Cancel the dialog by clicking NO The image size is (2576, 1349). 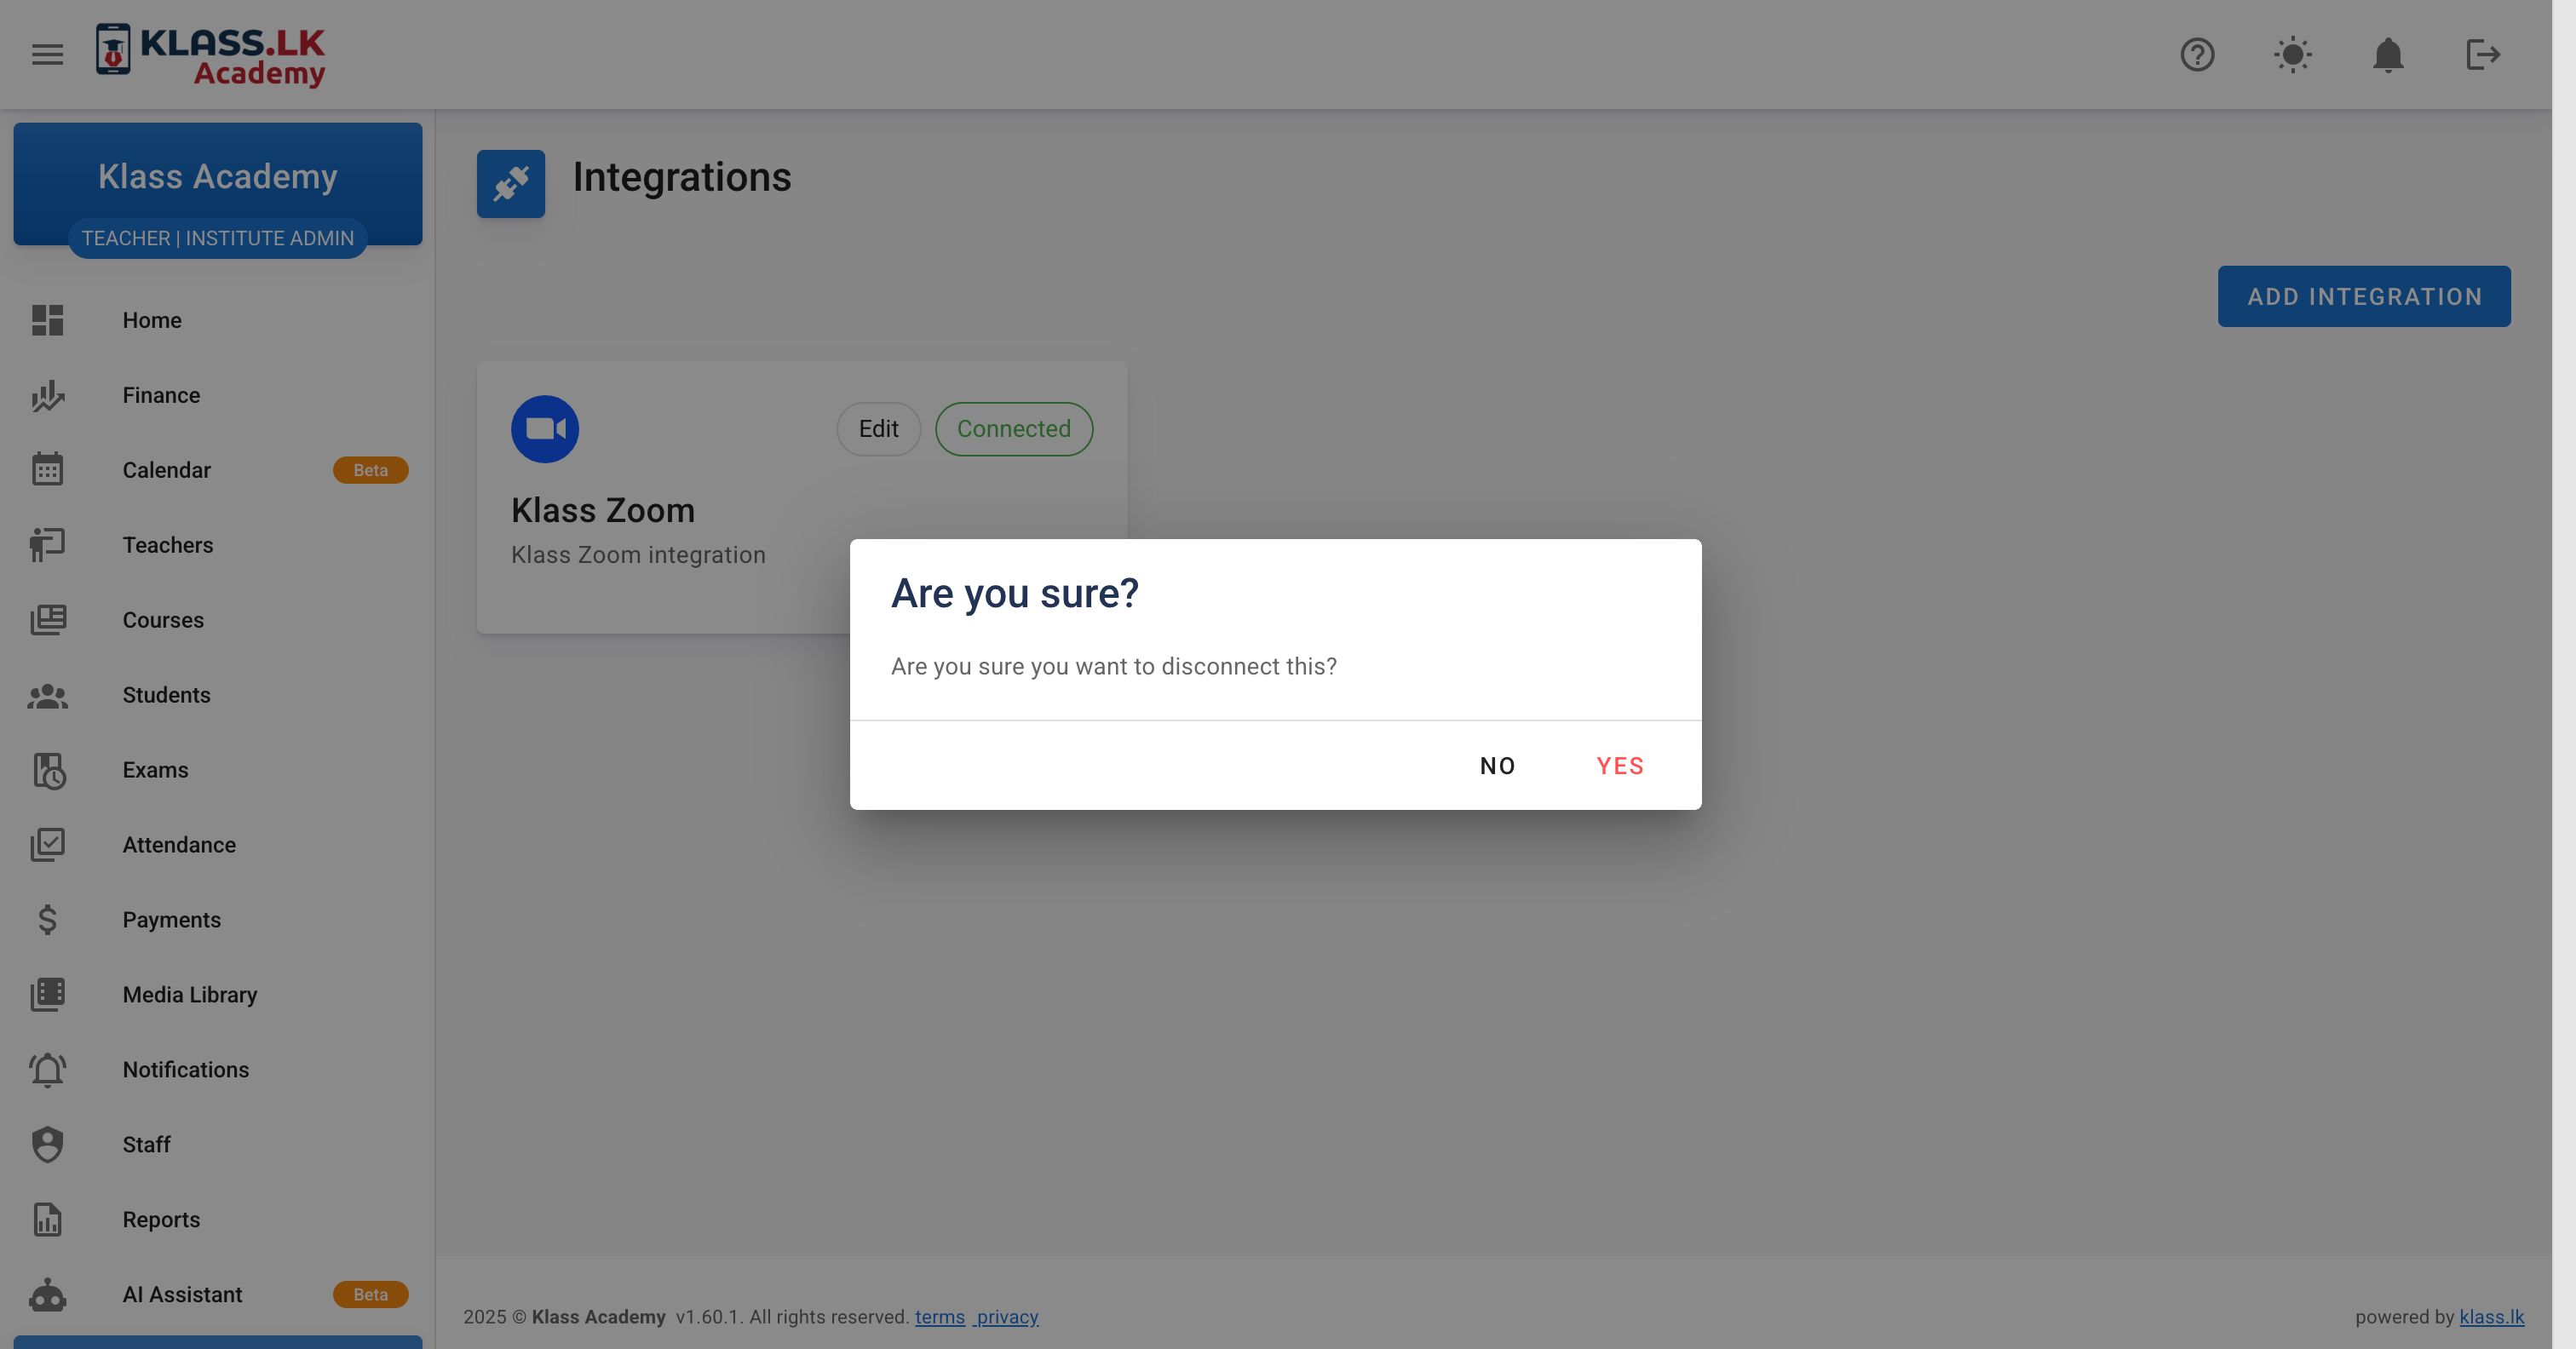[x=1497, y=766]
